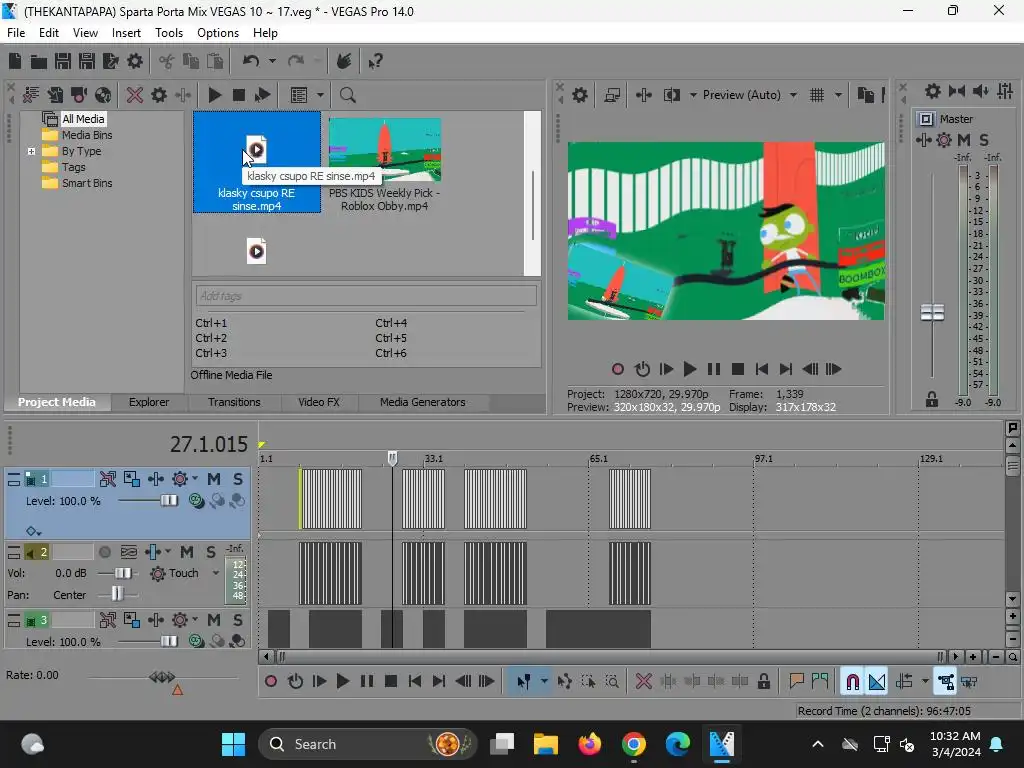
Task: Switch to the Media Generators tab
Action: coord(423,402)
